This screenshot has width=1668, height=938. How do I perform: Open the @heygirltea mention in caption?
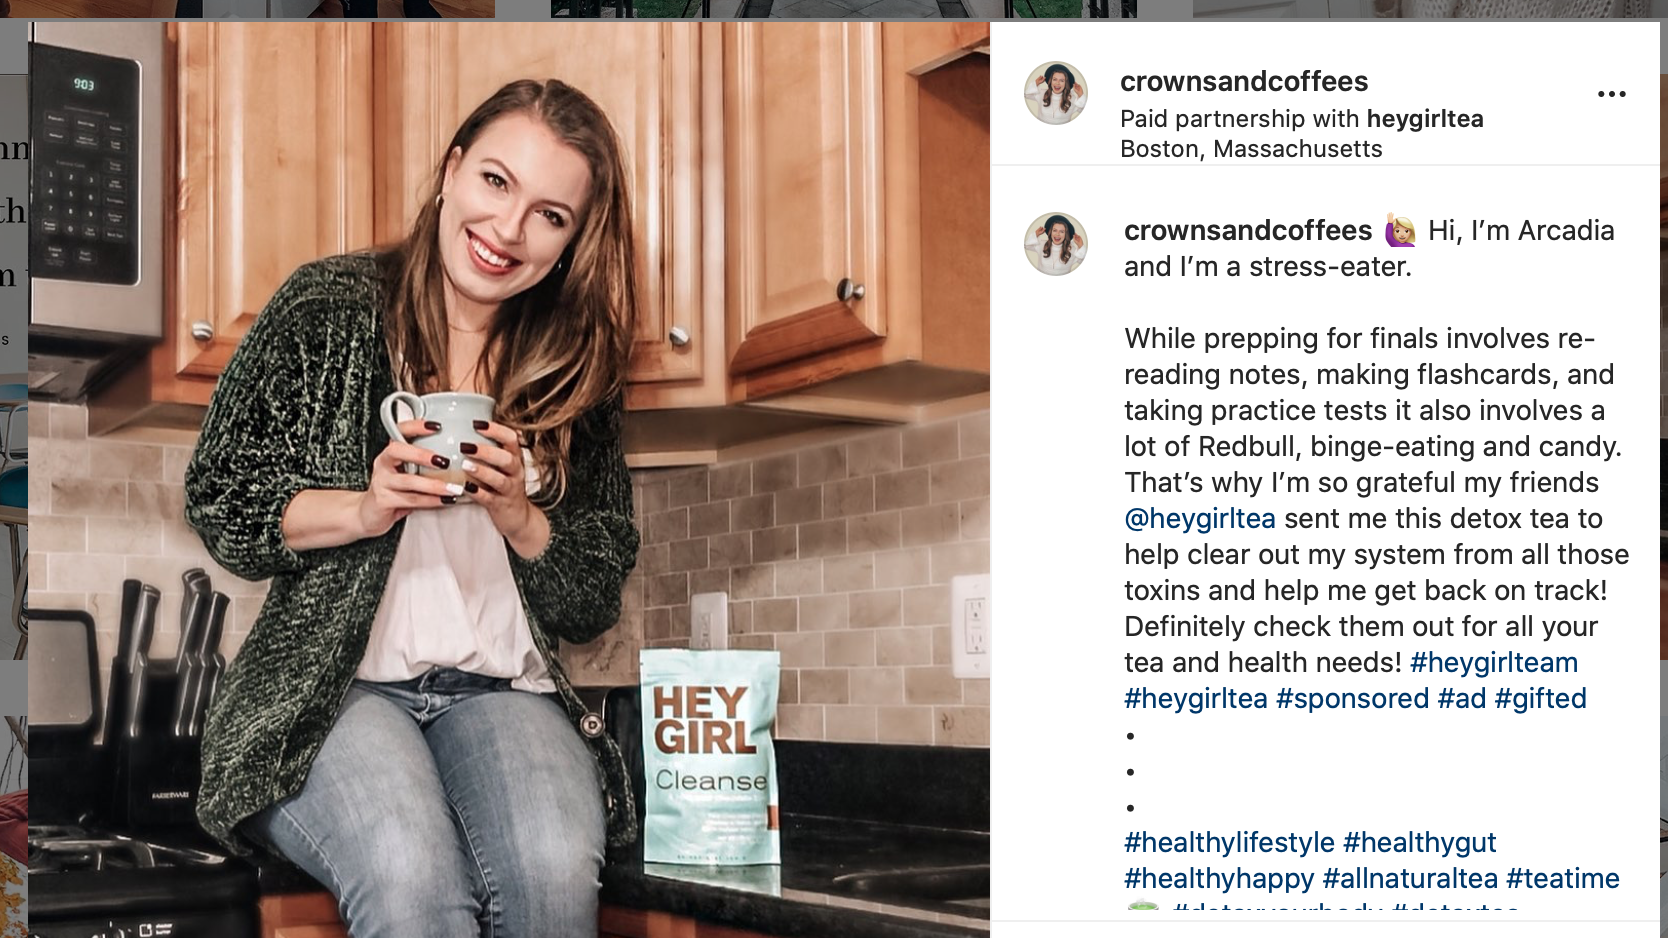click(1200, 519)
